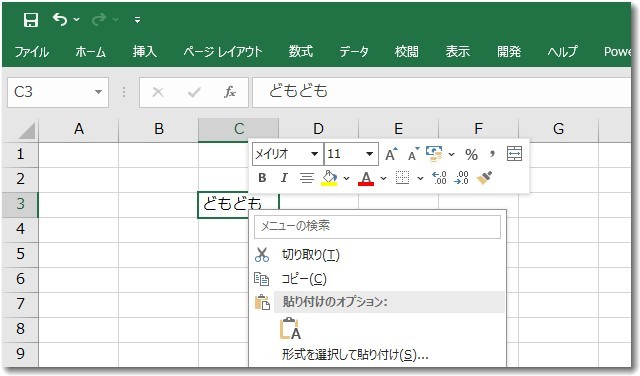640x376 pixels.
Task: Click the Save icon in quick access toolbar
Action: pyautogui.click(x=31, y=20)
